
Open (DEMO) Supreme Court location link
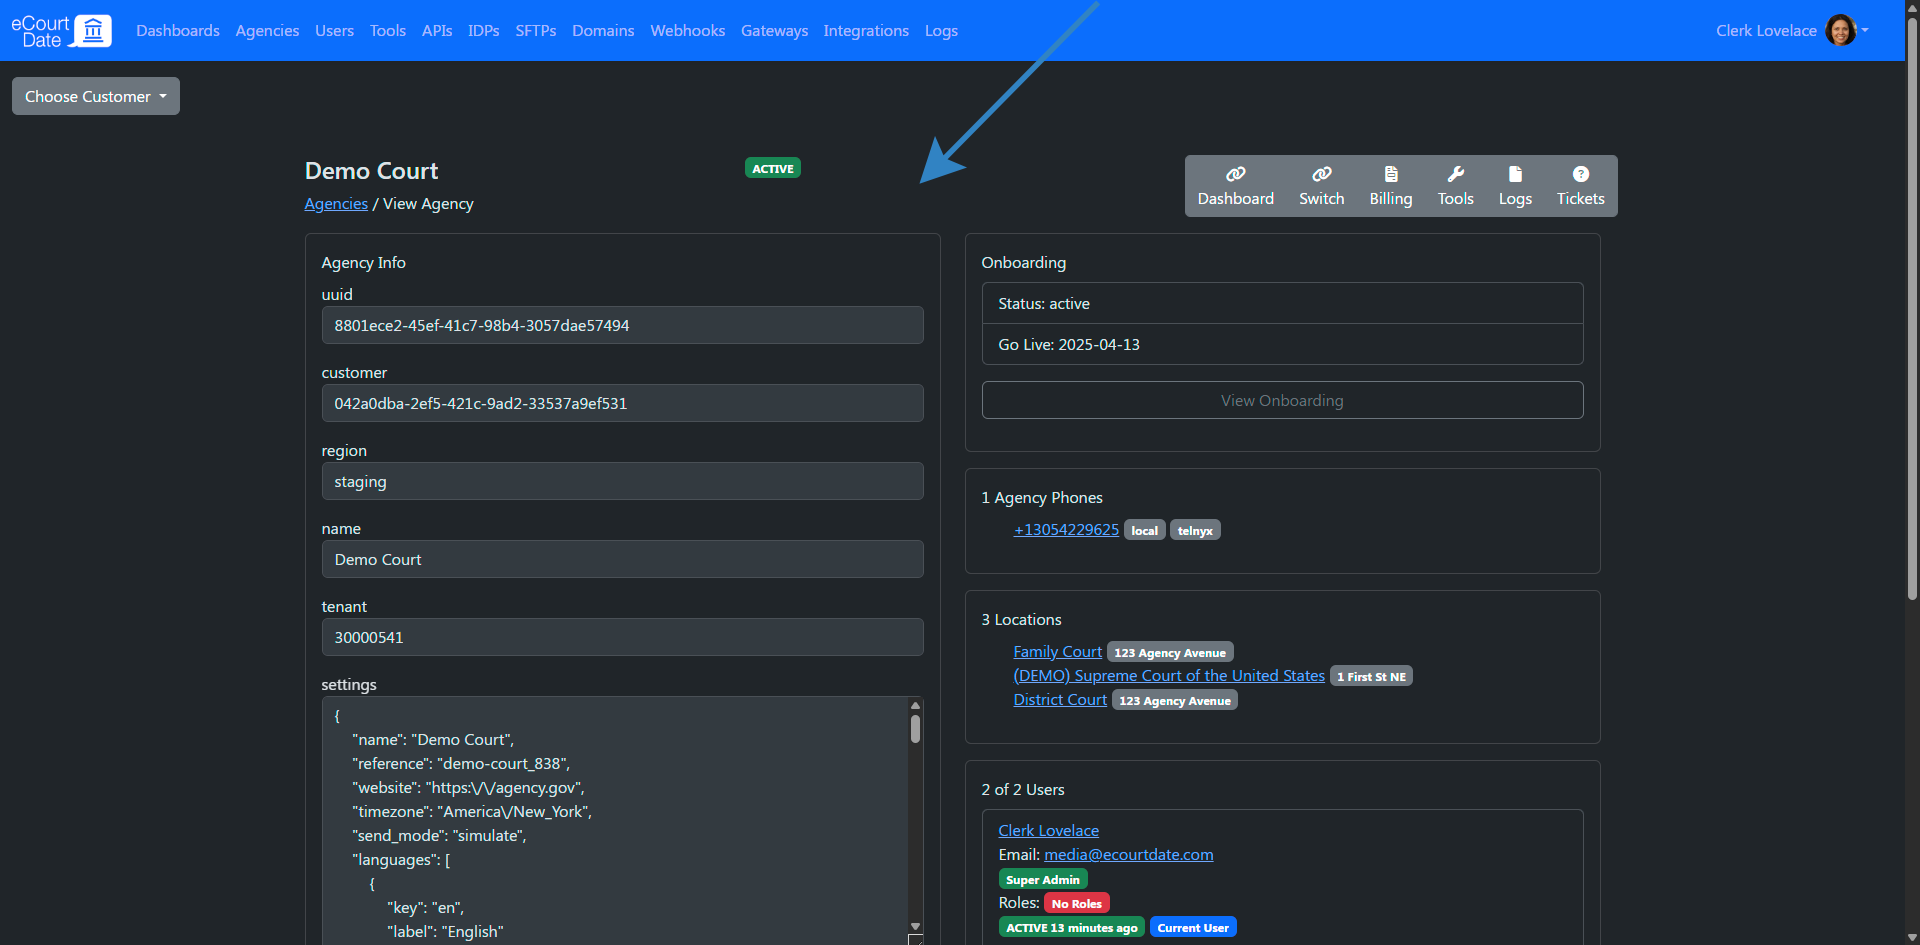tap(1169, 676)
